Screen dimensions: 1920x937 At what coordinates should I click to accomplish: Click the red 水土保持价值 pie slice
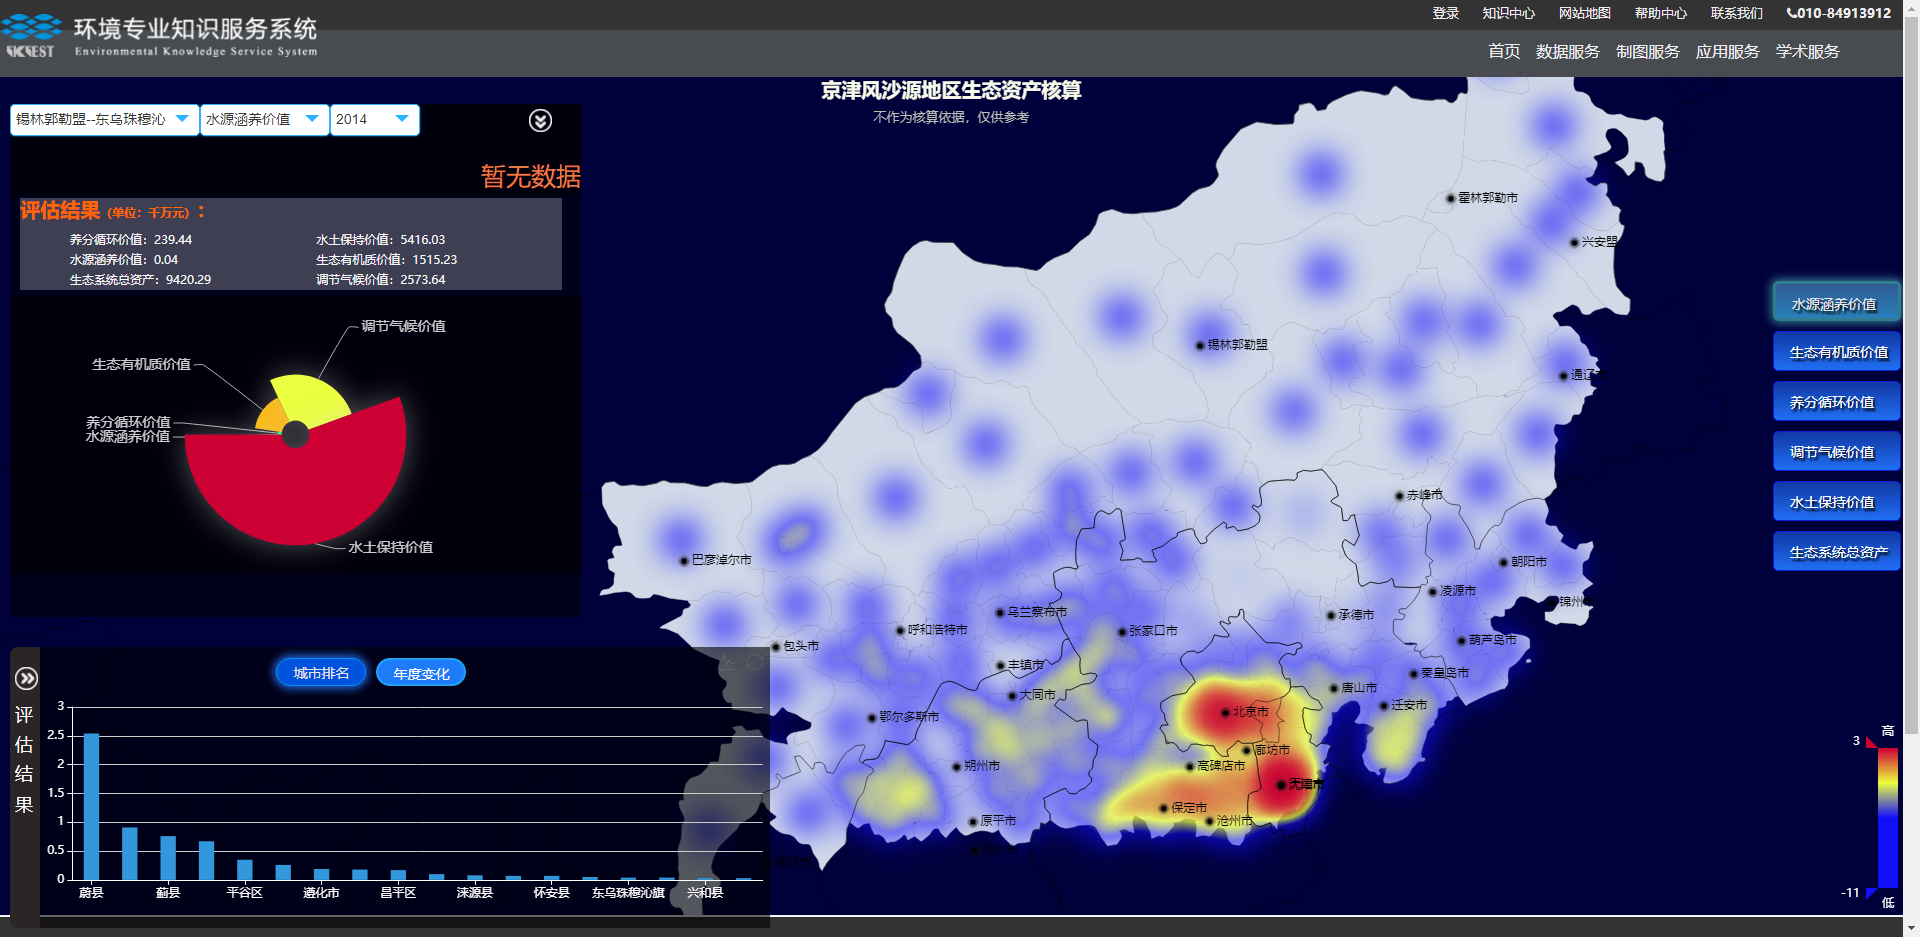(300, 490)
